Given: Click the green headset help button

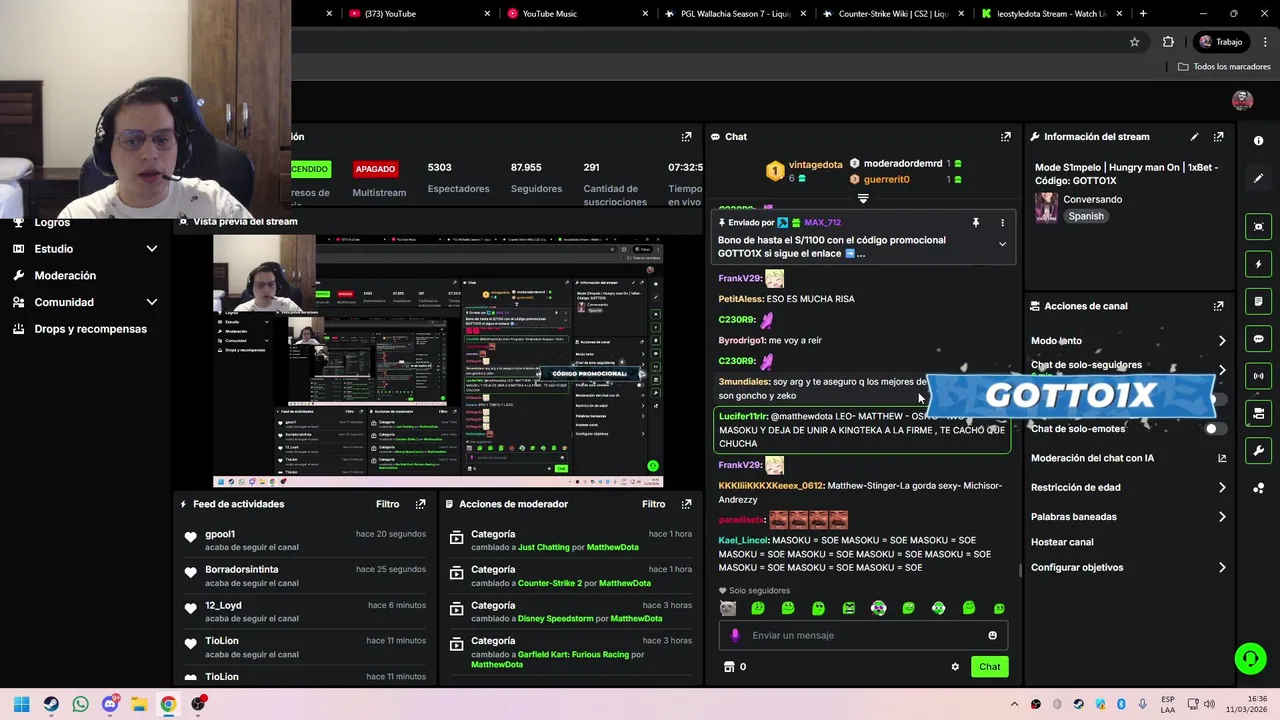Looking at the screenshot, I should 1250,658.
